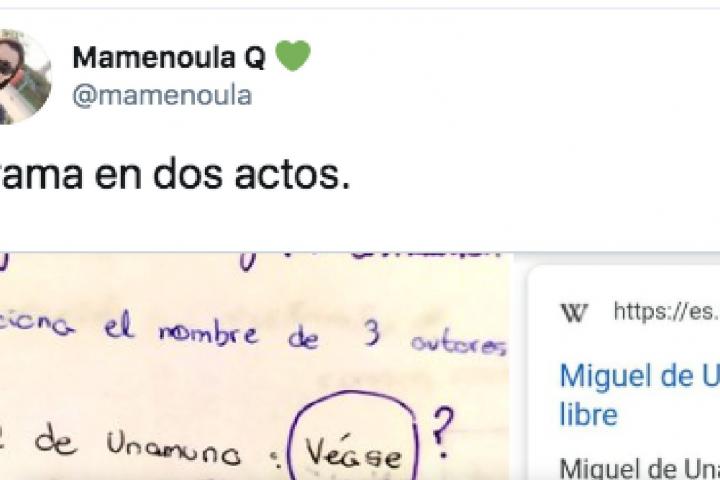720x480 pixels.
Task: Click the purple question mark beside the circle
Action: coord(443,432)
